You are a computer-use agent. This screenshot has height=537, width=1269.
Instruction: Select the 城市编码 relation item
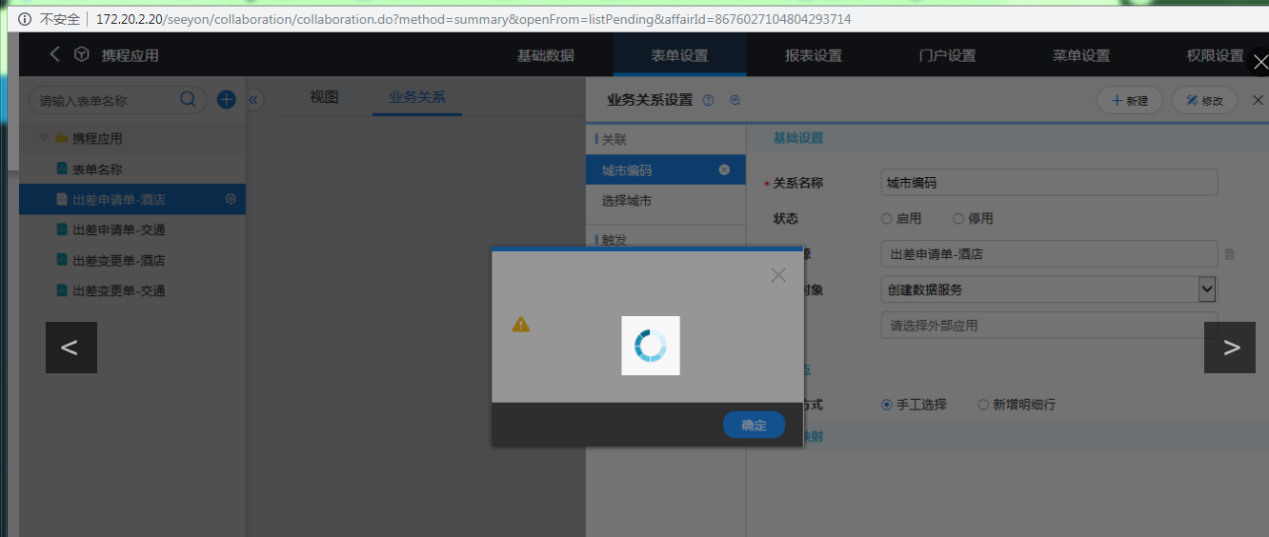pos(665,170)
